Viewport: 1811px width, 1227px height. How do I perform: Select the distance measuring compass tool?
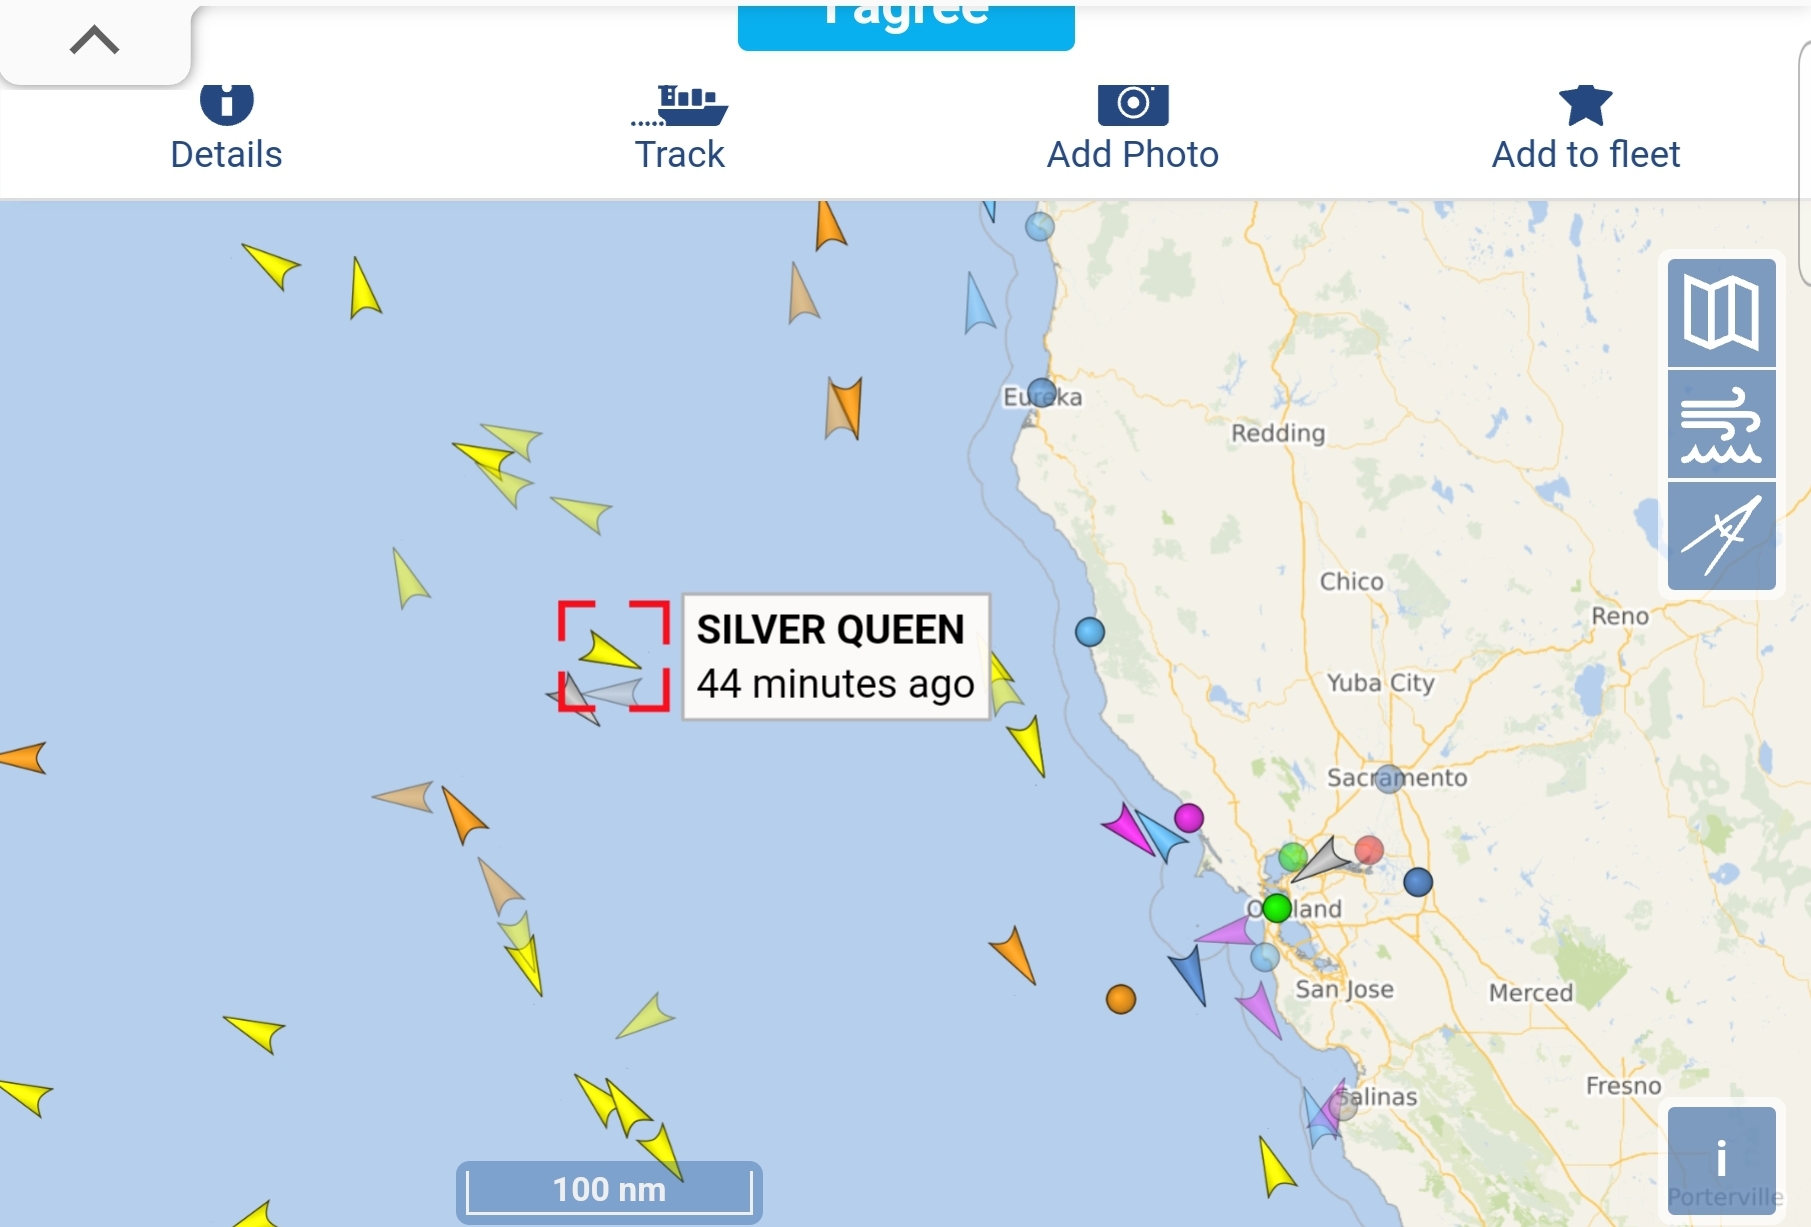point(1721,536)
